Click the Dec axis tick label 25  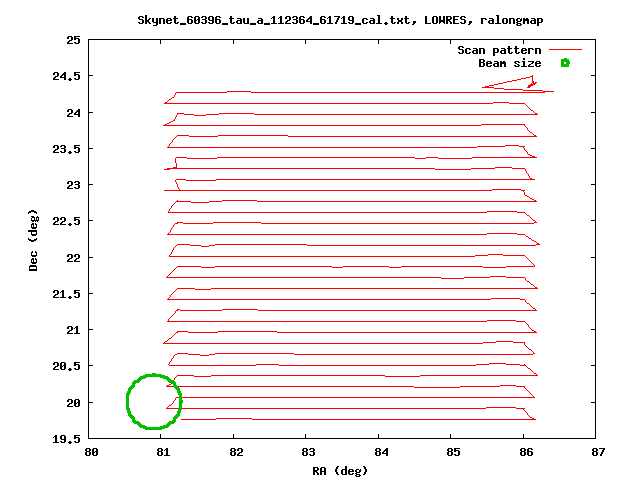tap(73, 40)
